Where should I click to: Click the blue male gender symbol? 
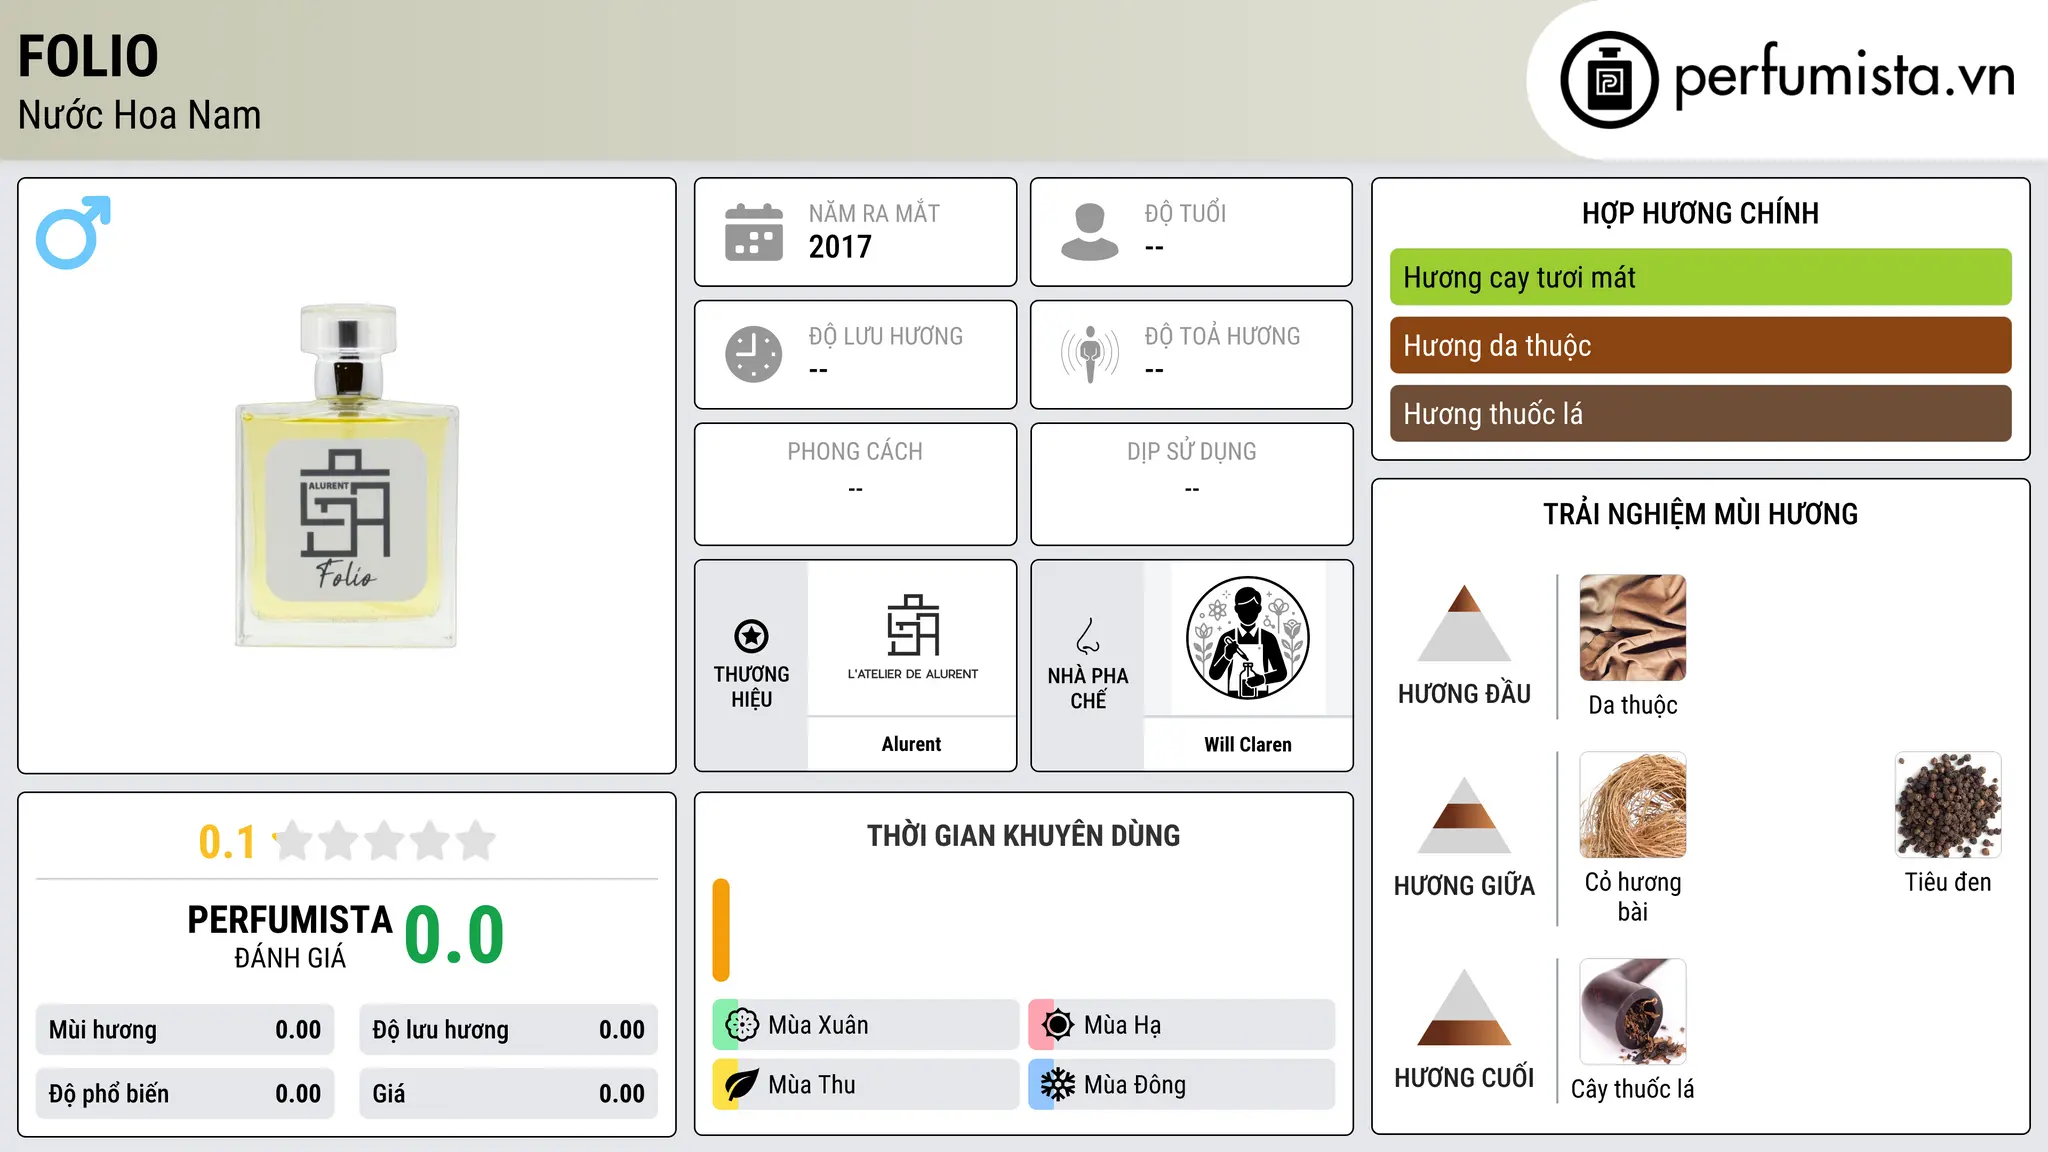[x=73, y=232]
